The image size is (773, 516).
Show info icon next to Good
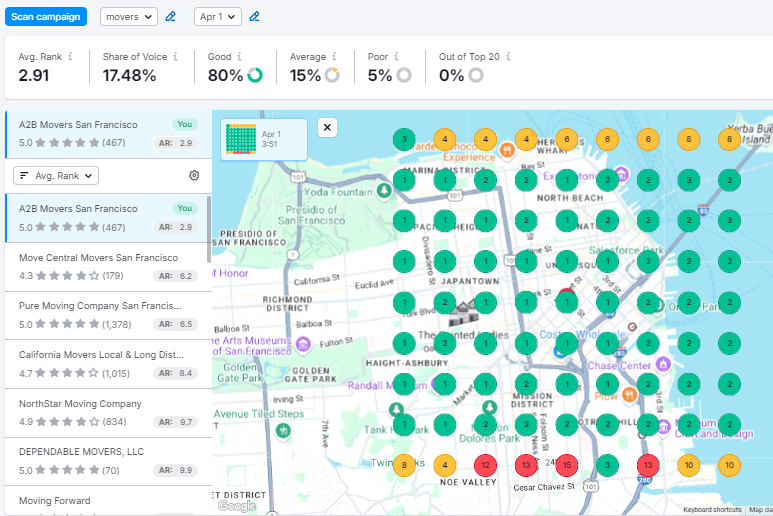point(240,57)
